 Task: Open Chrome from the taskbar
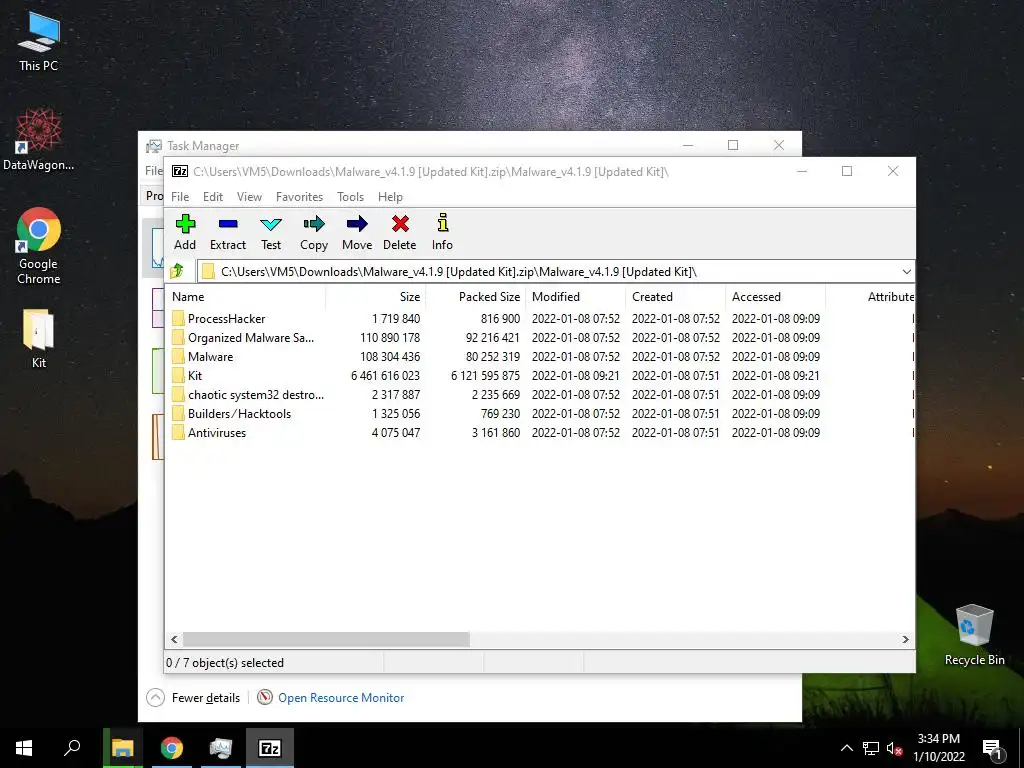[172, 748]
